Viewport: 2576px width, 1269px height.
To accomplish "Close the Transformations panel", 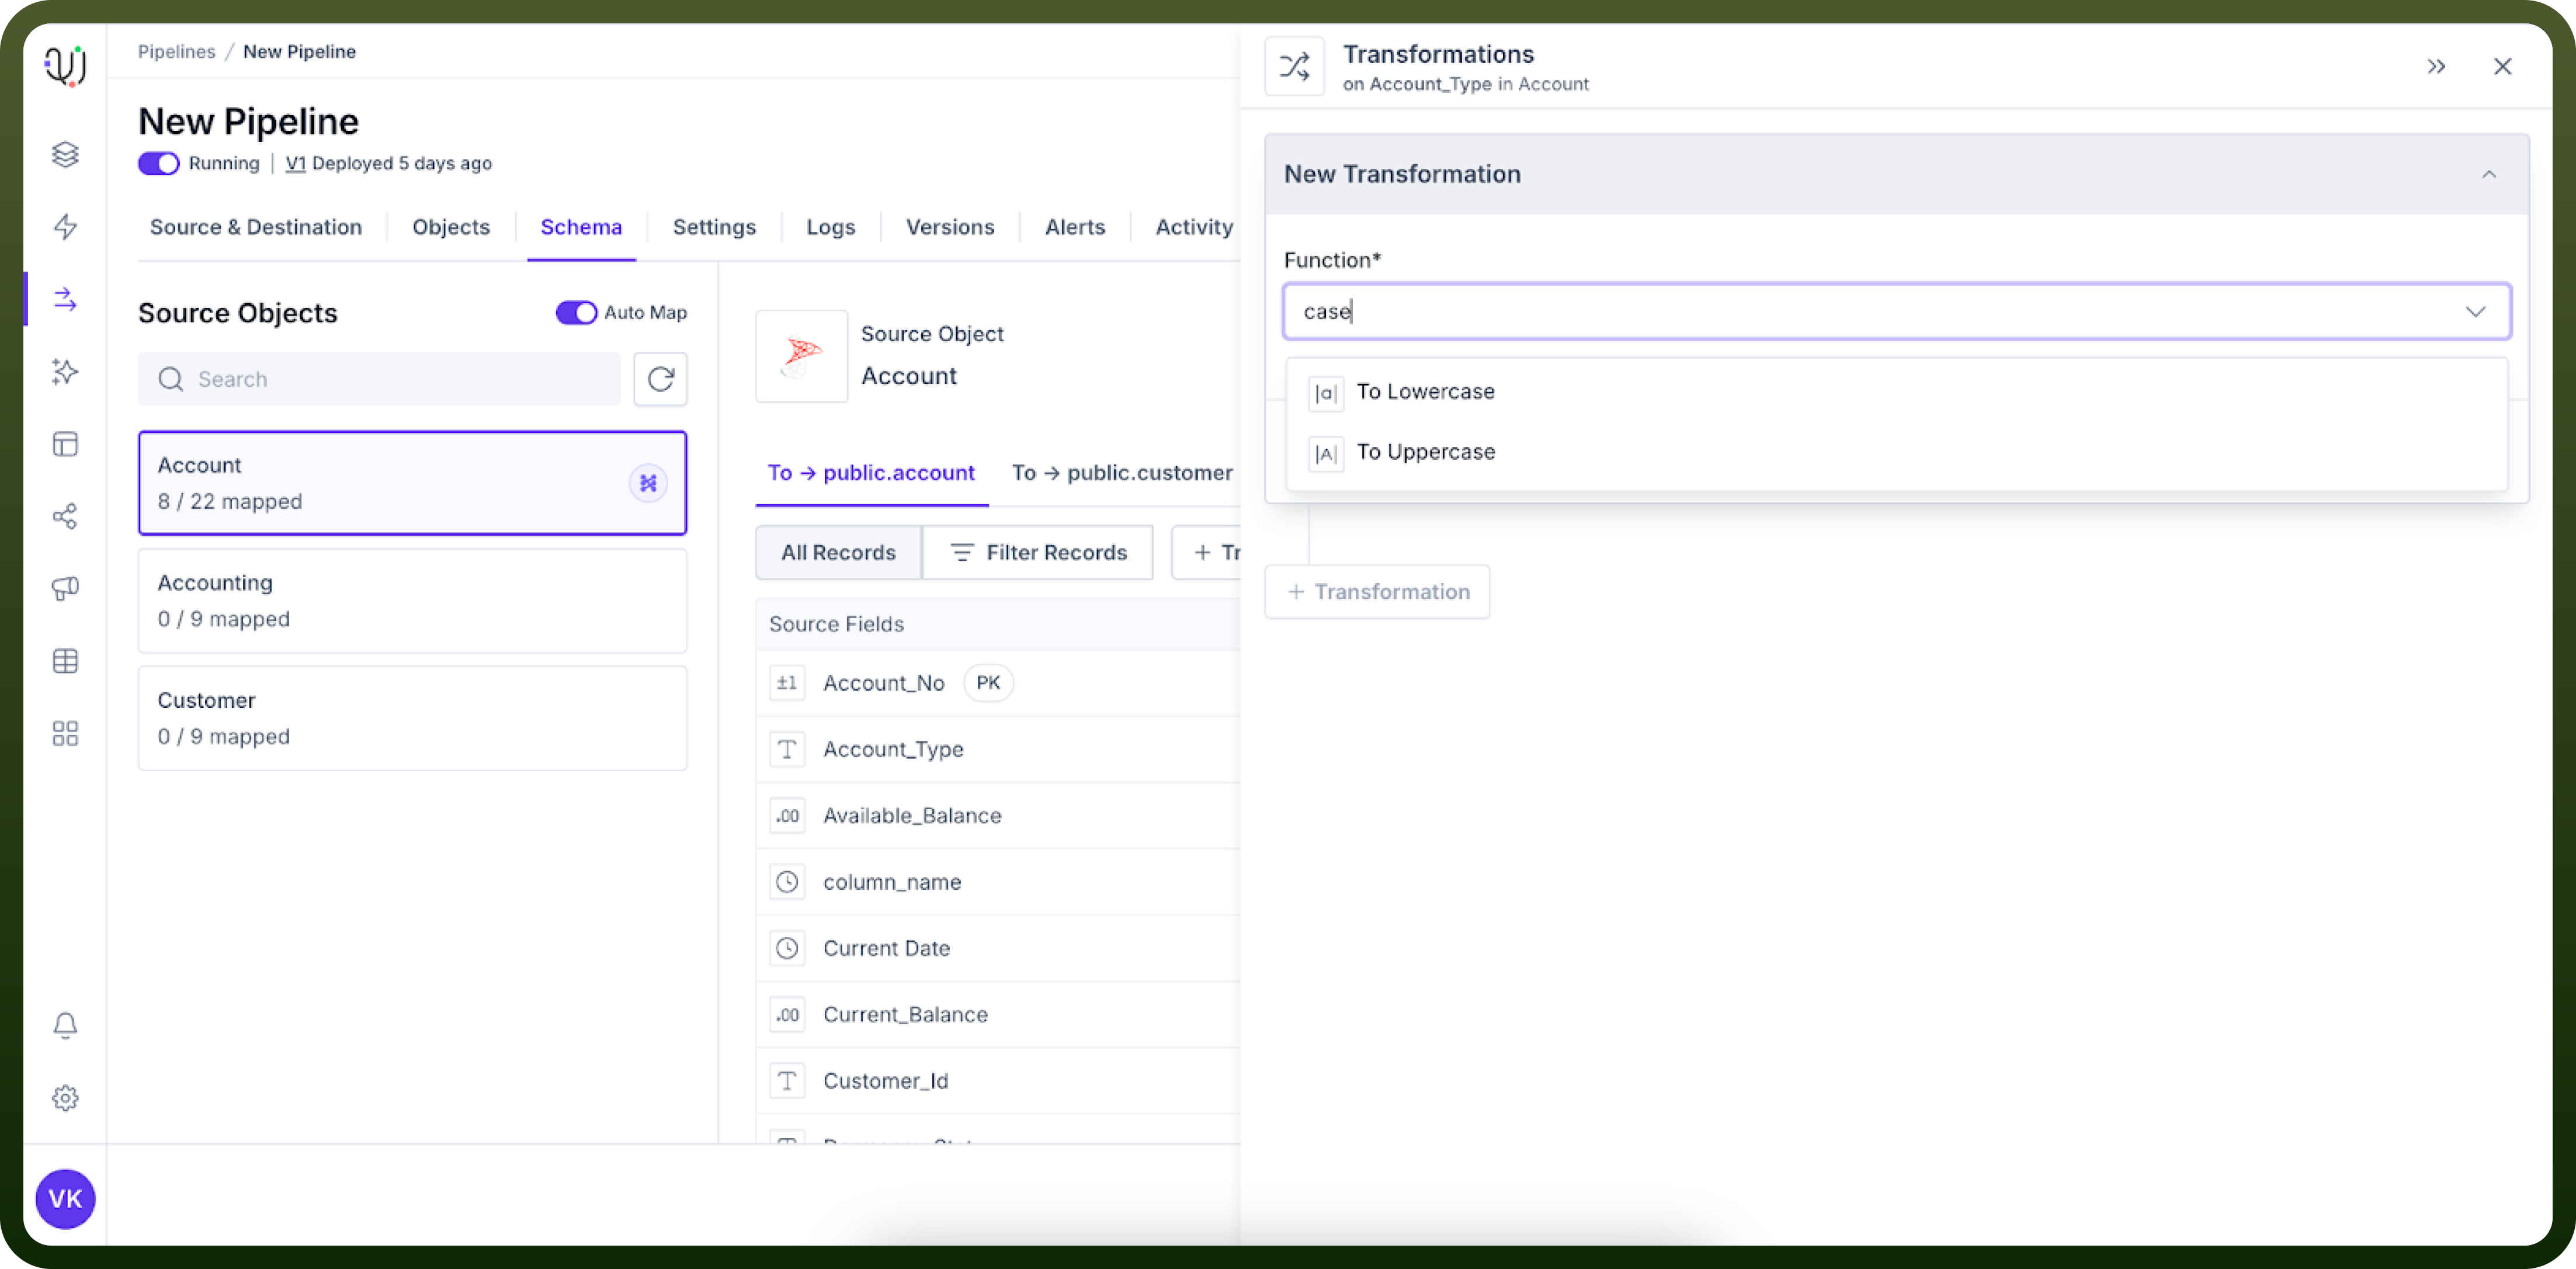I will (x=2502, y=66).
